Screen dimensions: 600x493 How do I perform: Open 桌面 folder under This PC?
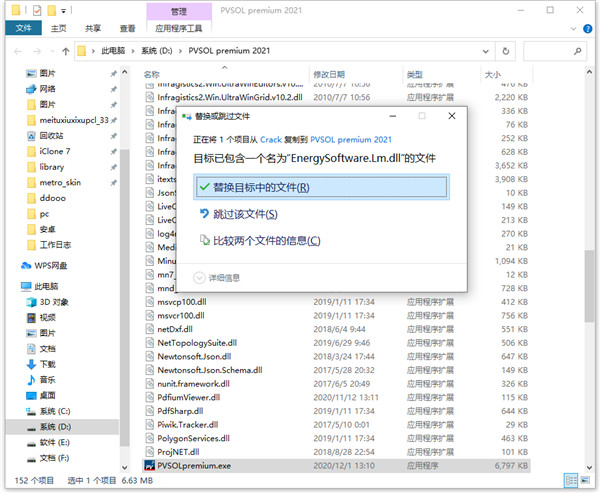(47, 395)
